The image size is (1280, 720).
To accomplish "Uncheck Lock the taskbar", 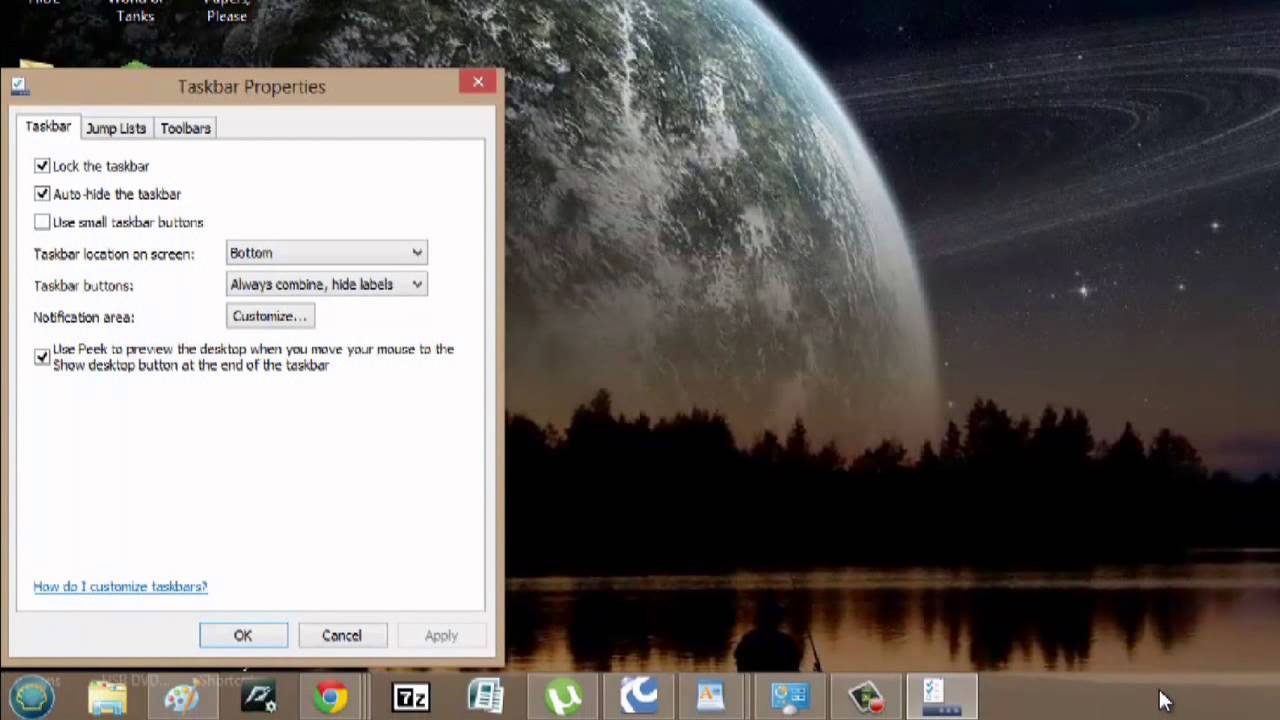I will (x=42, y=166).
